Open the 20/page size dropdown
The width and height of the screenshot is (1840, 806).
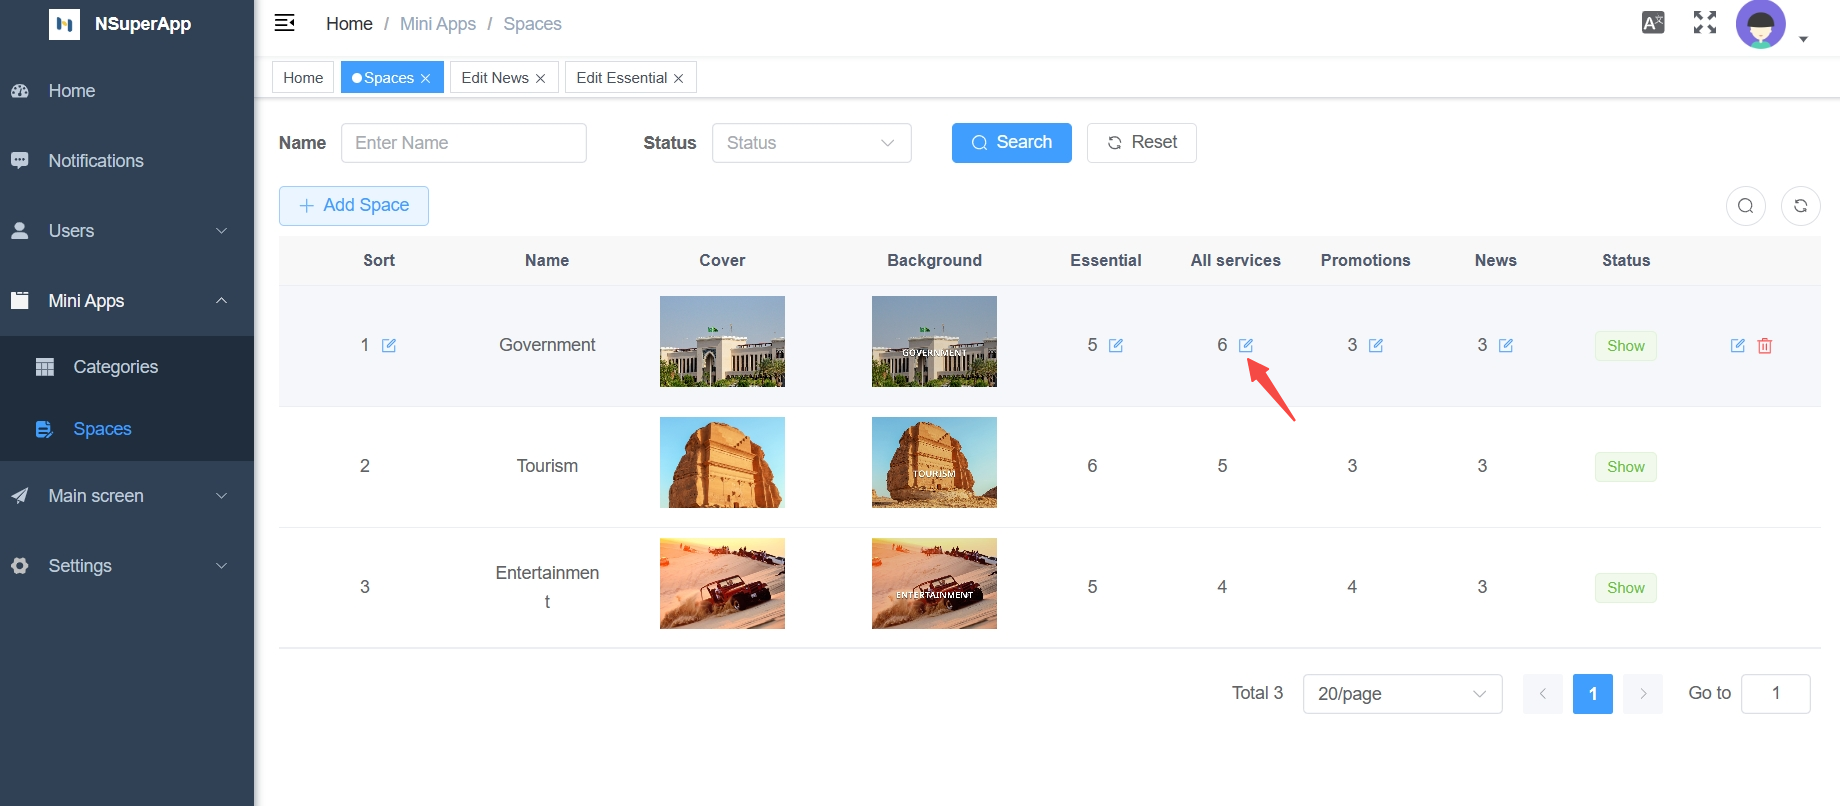pyautogui.click(x=1402, y=694)
